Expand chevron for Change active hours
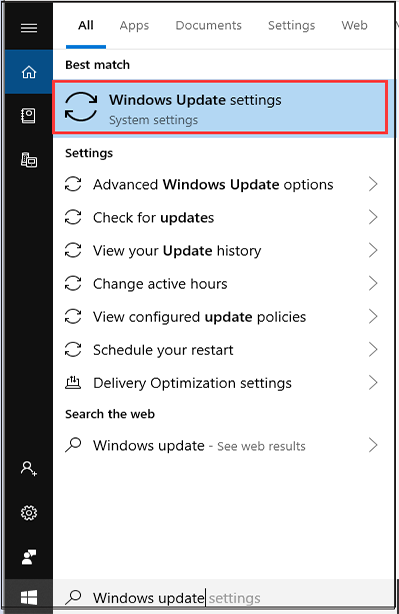 [x=373, y=283]
